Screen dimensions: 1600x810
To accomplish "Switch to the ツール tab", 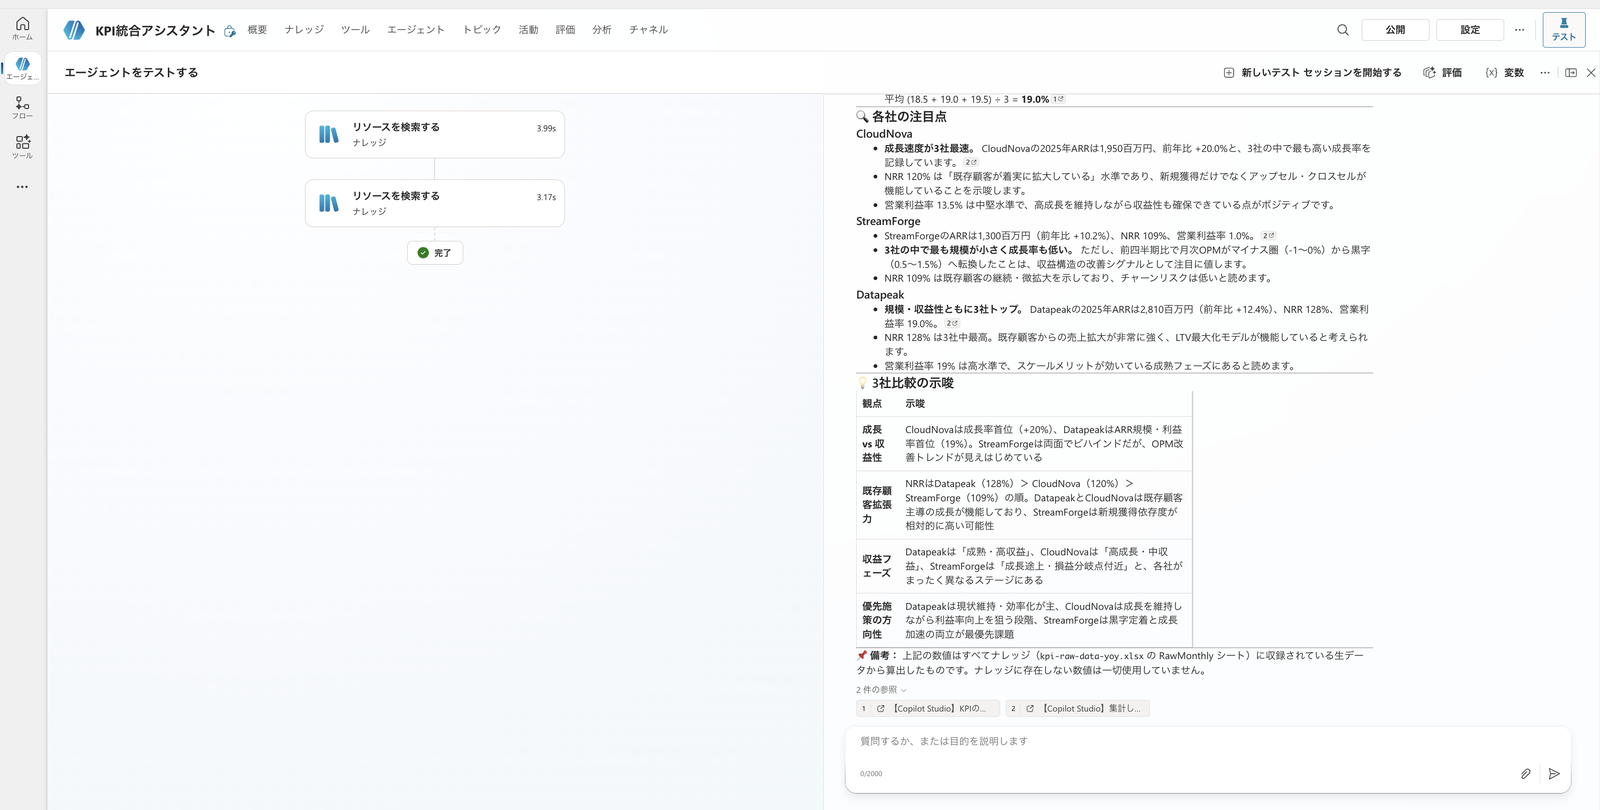I will pos(355,30).
